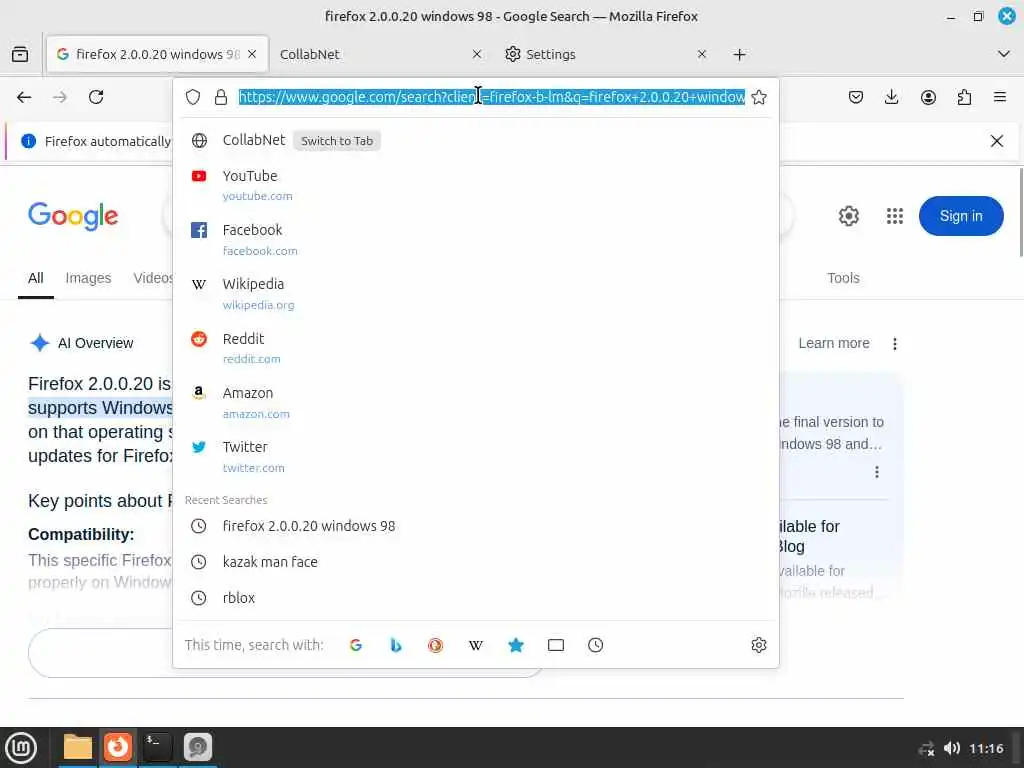Open AI Overview more options menu
The width and height of the screenshot is (1024, 768).
pyautogui.click(x=895, y=344)
